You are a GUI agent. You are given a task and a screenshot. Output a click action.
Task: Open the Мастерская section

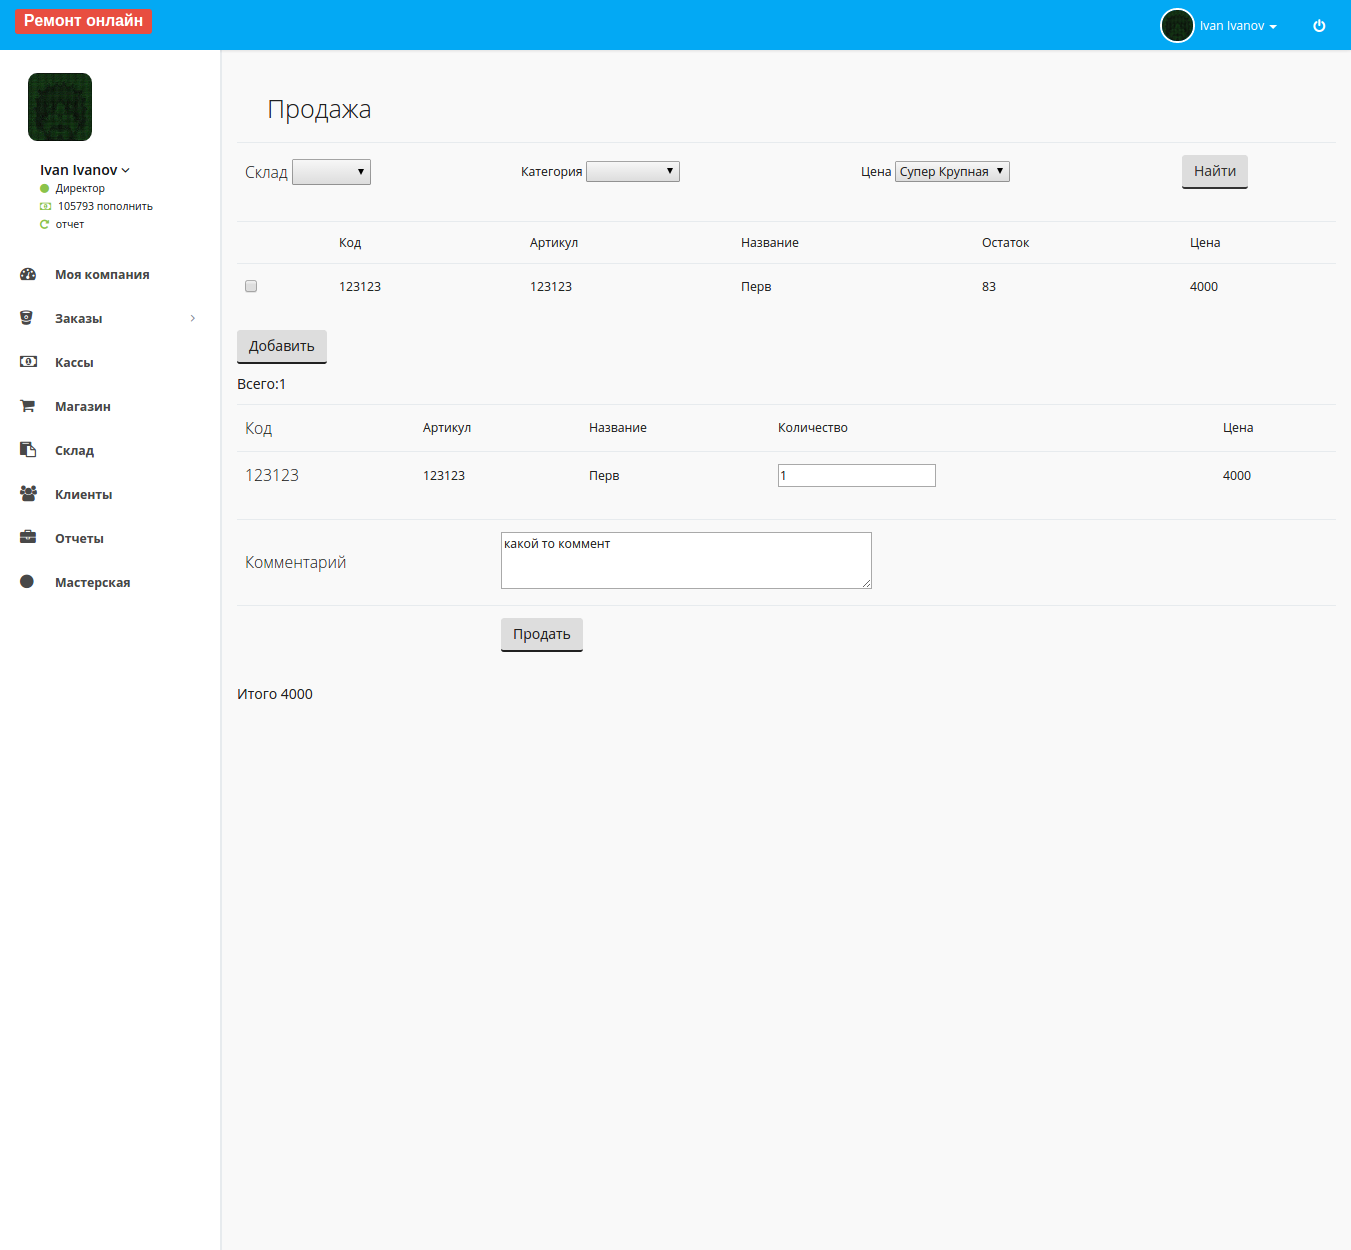coord(92,582)
